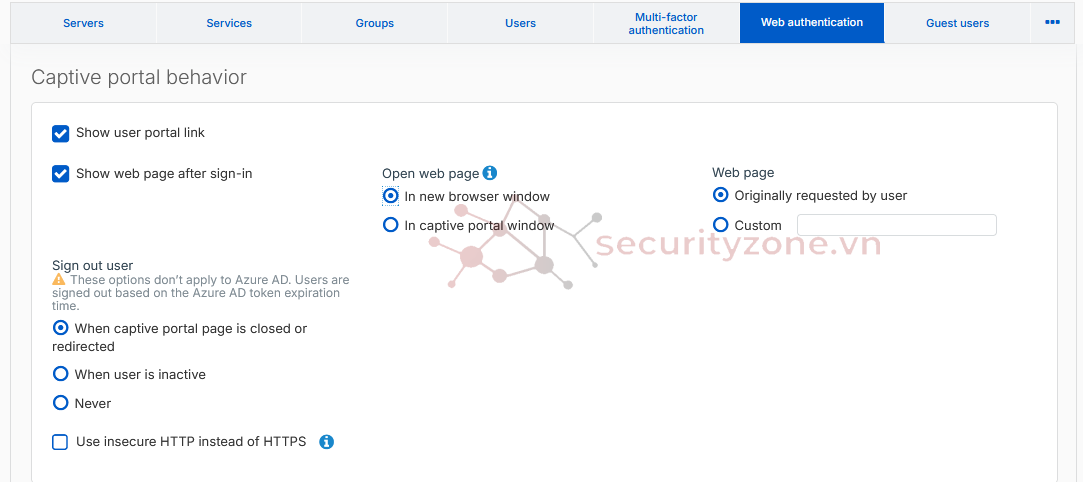Click the Azure AD warning triangle icon
1083x482 pixels.
point(59,280)
